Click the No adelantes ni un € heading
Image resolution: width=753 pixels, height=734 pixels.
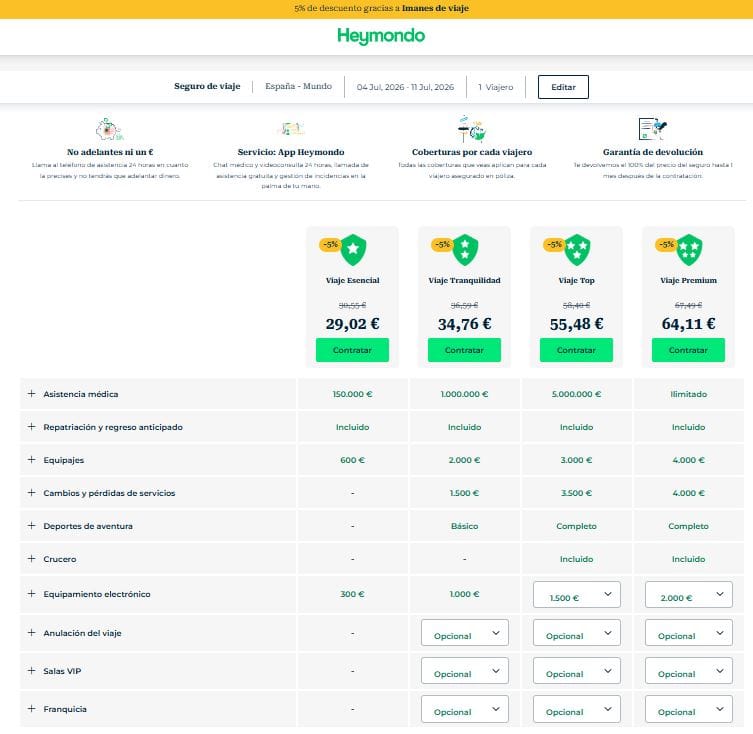[110, 152]
